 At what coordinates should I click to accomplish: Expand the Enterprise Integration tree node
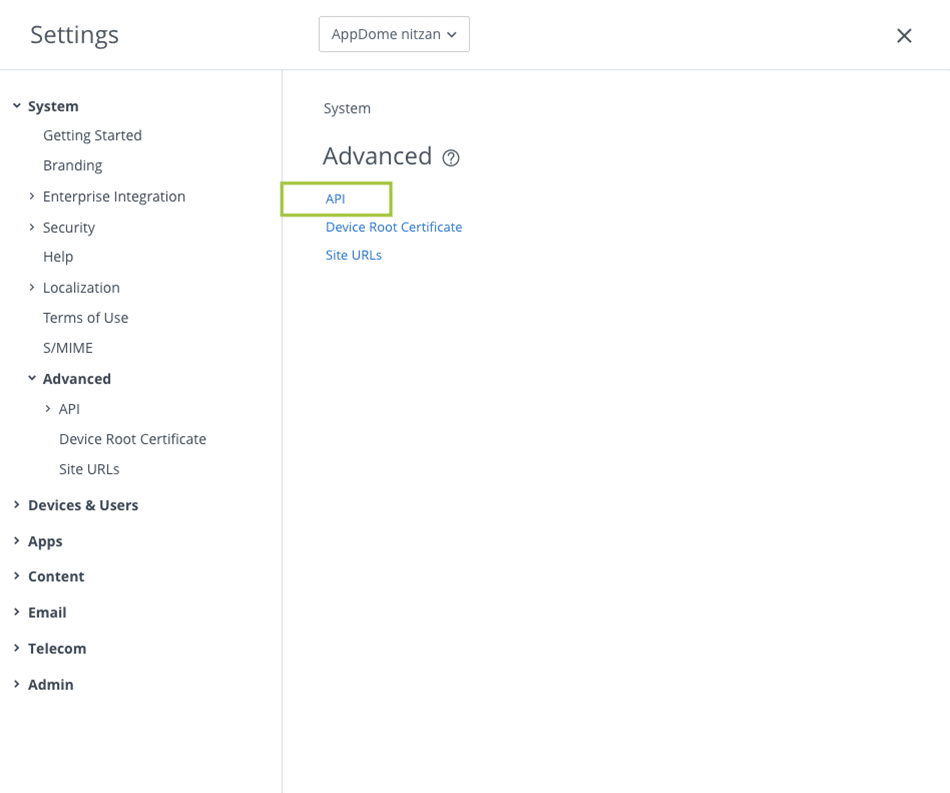coord(32,197)
